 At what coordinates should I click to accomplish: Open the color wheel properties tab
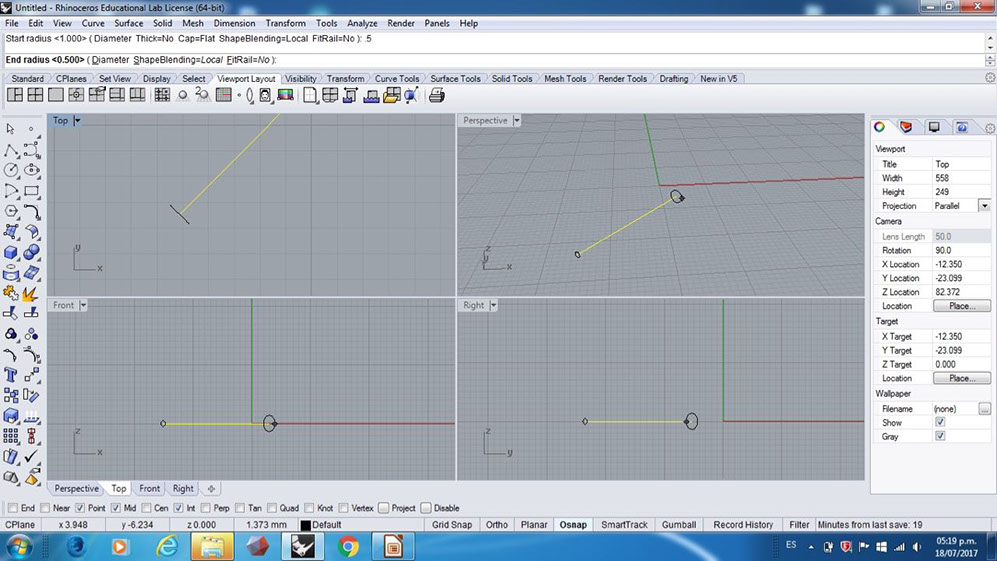tap(879, 127)
